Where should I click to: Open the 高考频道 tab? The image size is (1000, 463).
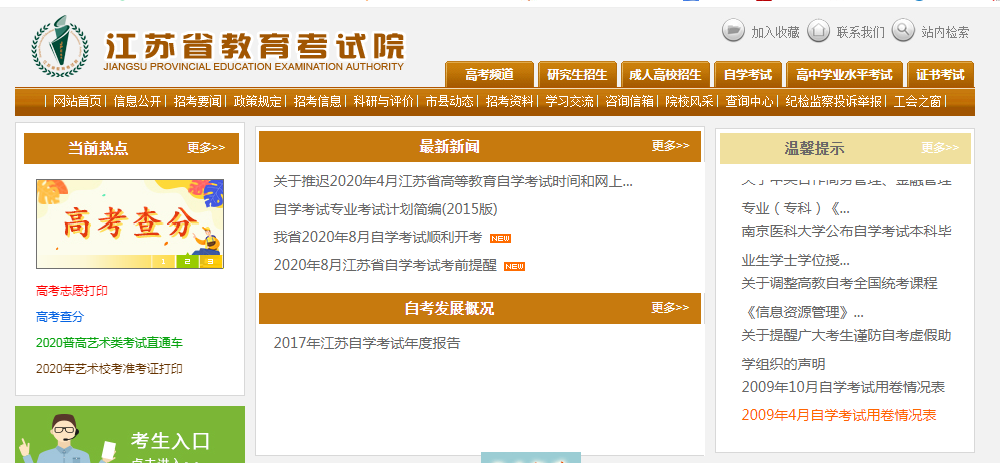(489, 75)
